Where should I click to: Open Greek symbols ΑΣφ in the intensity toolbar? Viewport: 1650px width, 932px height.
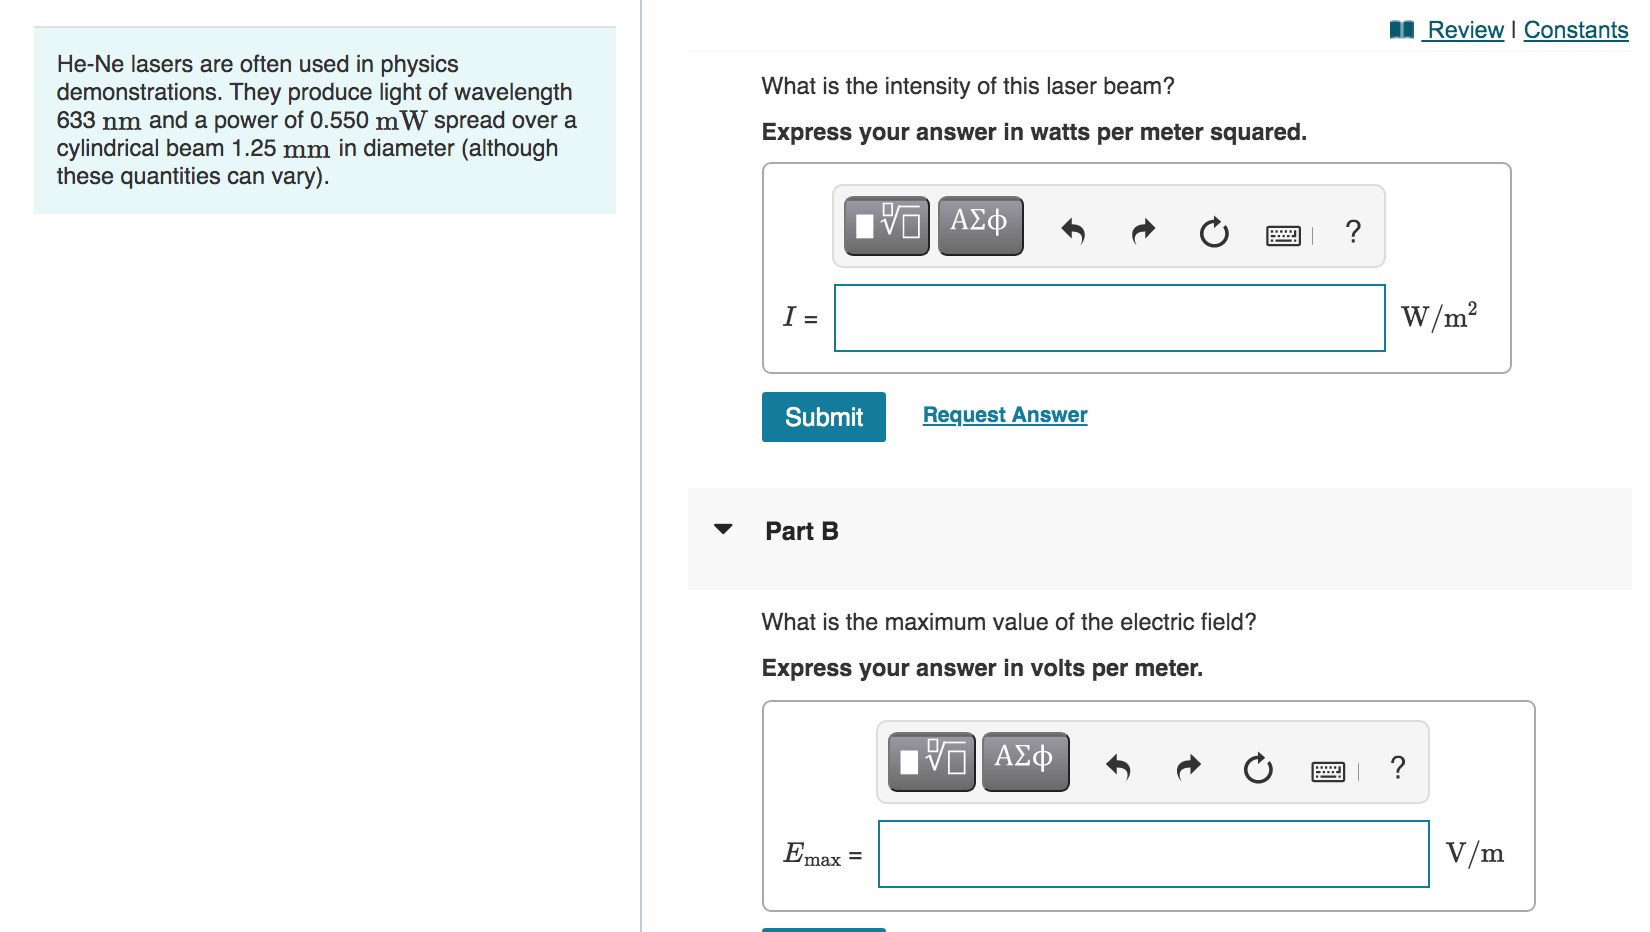979,226
